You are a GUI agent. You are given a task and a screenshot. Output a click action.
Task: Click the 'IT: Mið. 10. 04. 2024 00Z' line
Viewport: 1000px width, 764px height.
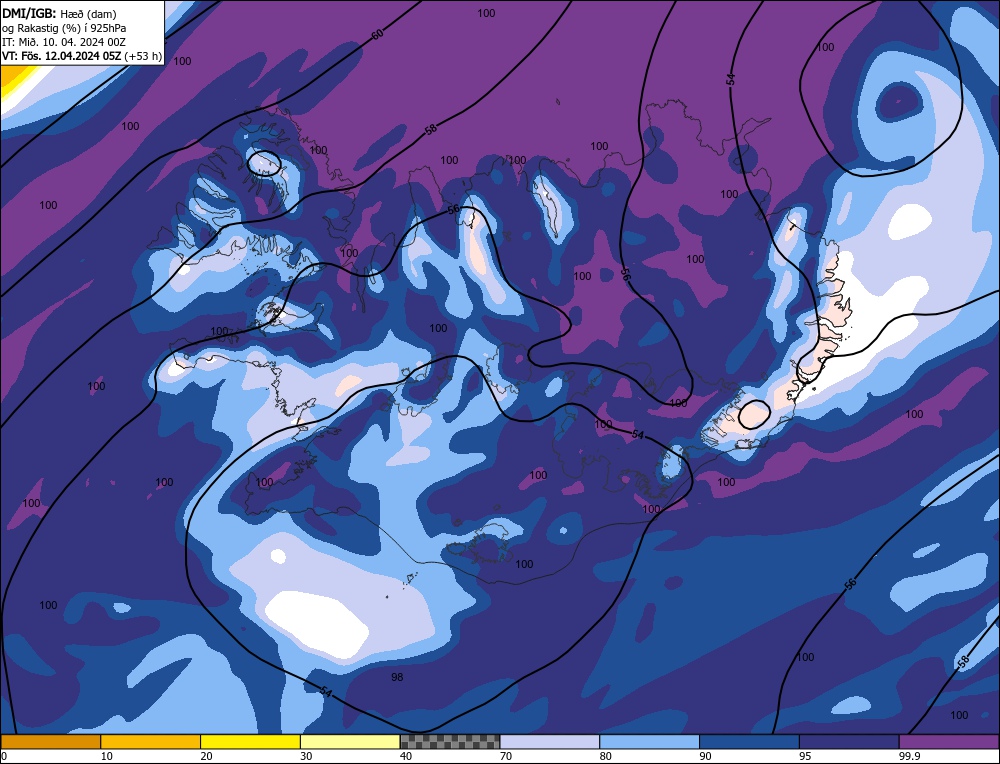tap(64, 42)
